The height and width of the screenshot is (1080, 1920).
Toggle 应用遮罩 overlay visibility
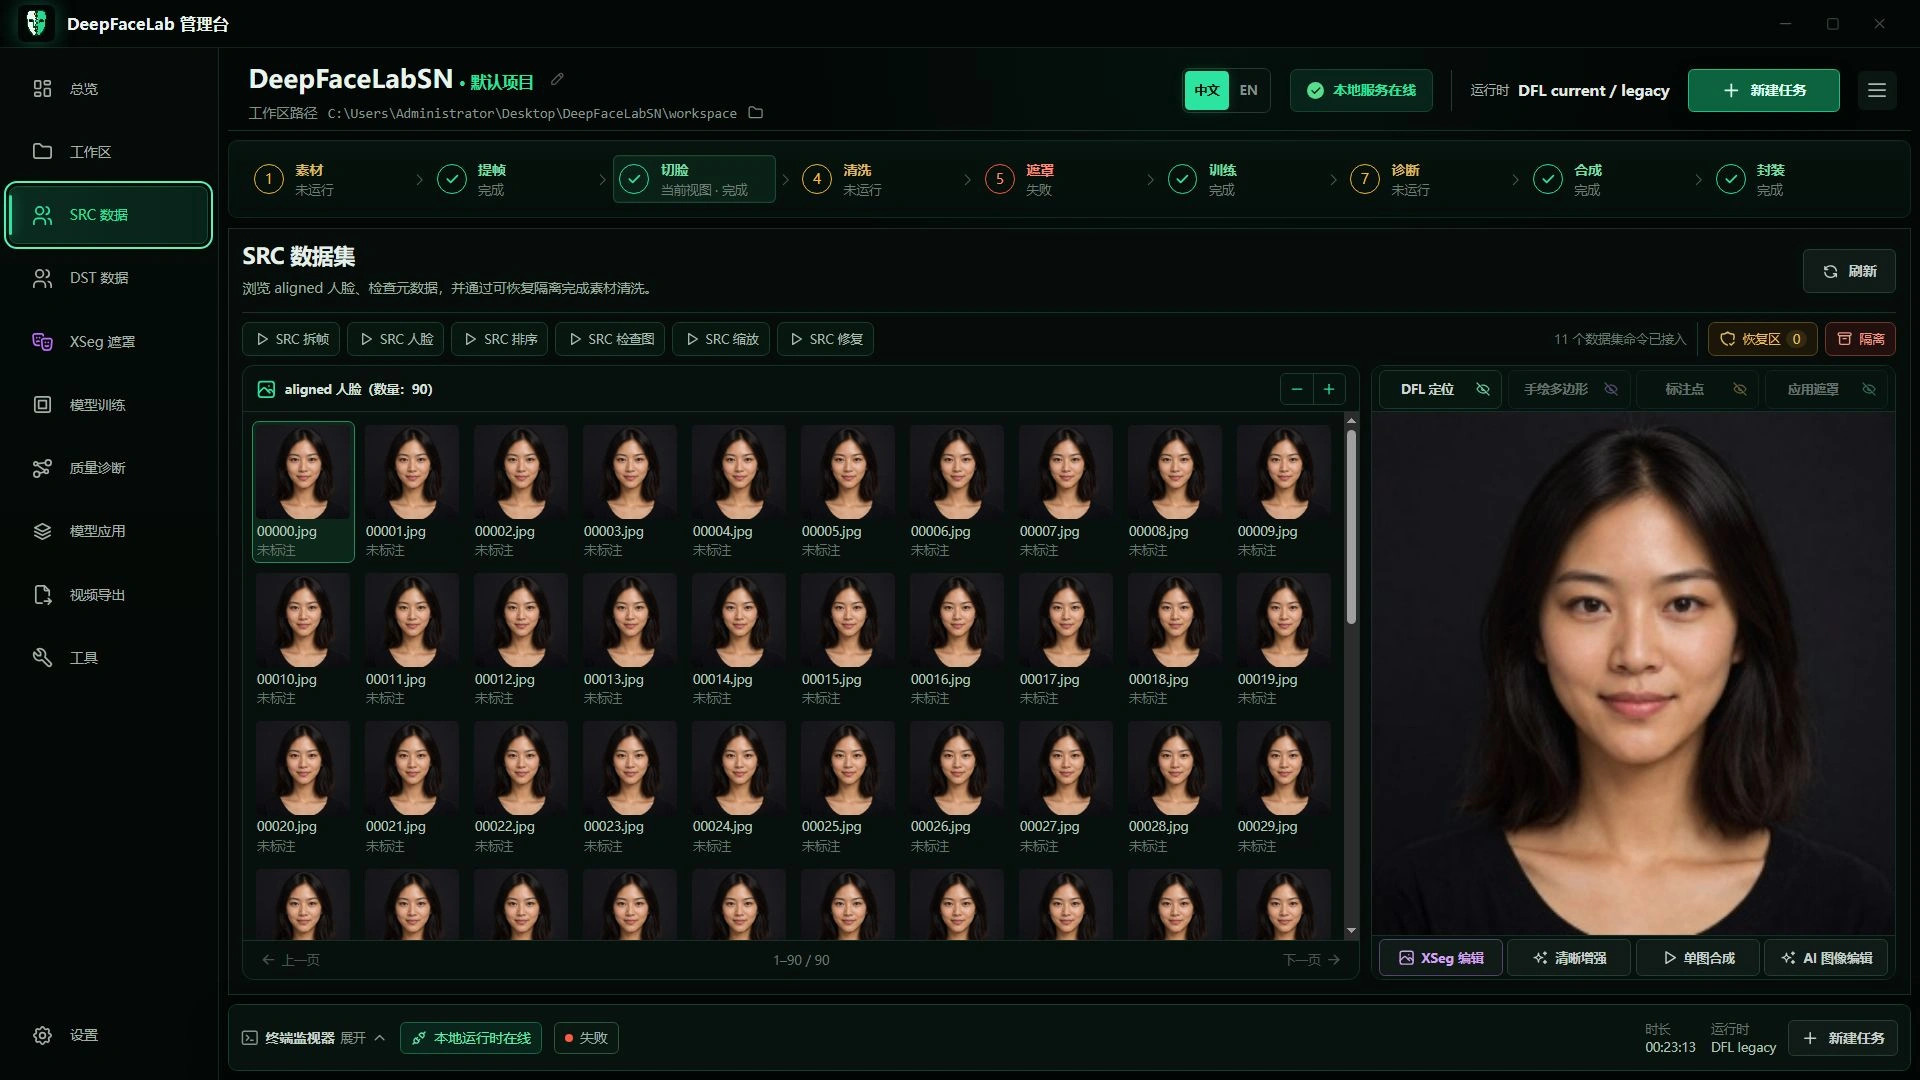1869,389
